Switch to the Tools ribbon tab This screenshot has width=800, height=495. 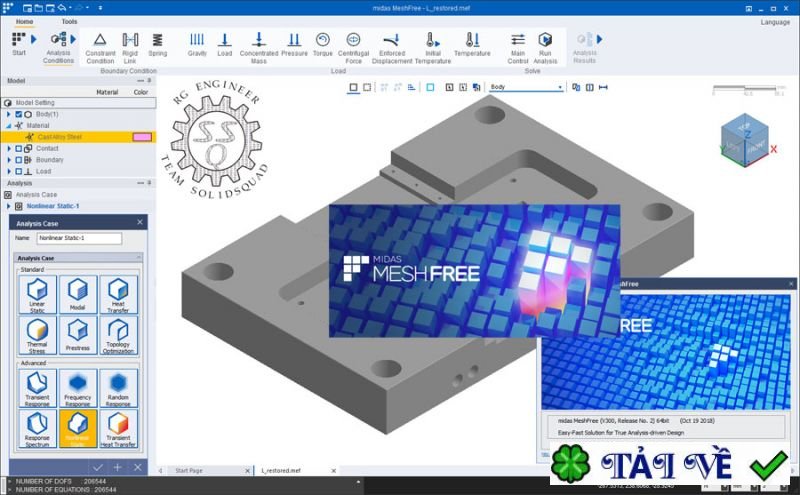69,21
